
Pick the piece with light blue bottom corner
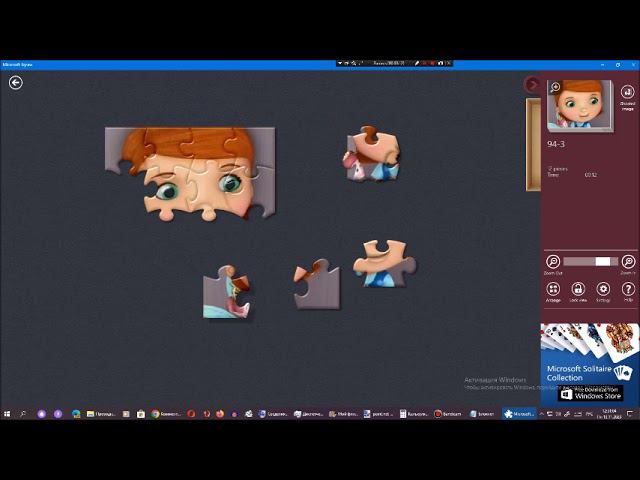[227, 291]
